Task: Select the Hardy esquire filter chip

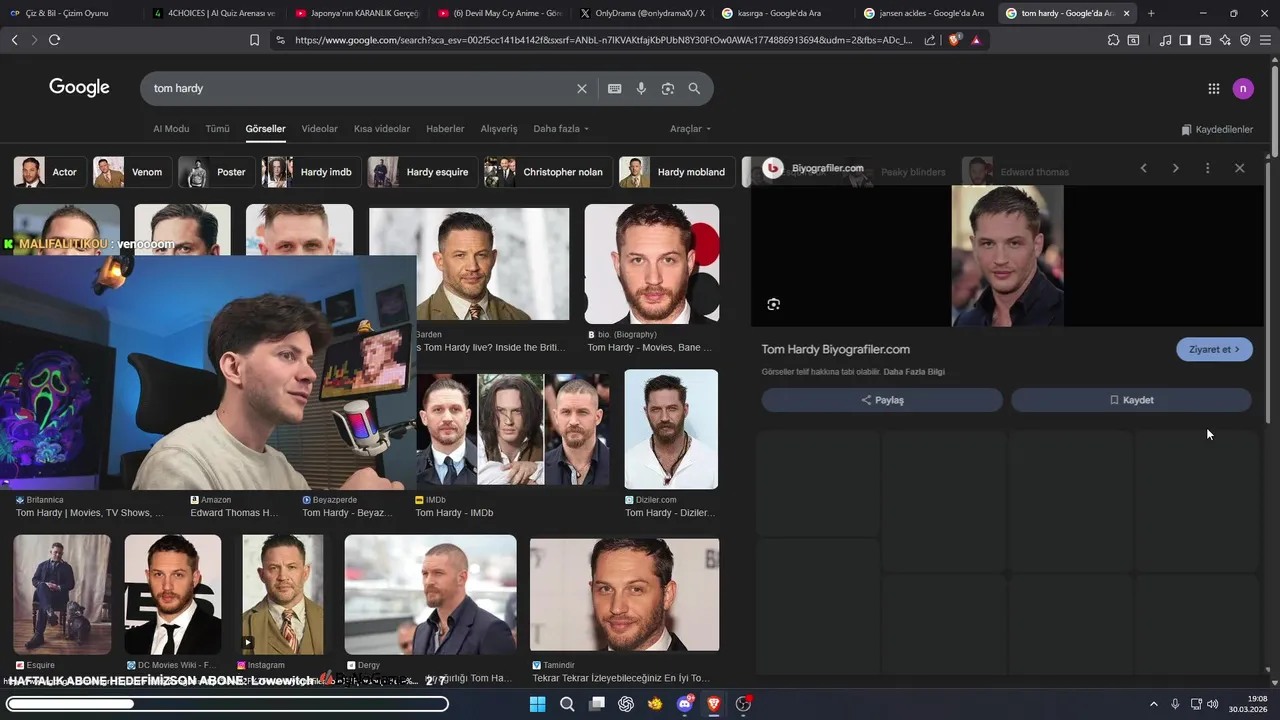Action: [x=421, y=172]
